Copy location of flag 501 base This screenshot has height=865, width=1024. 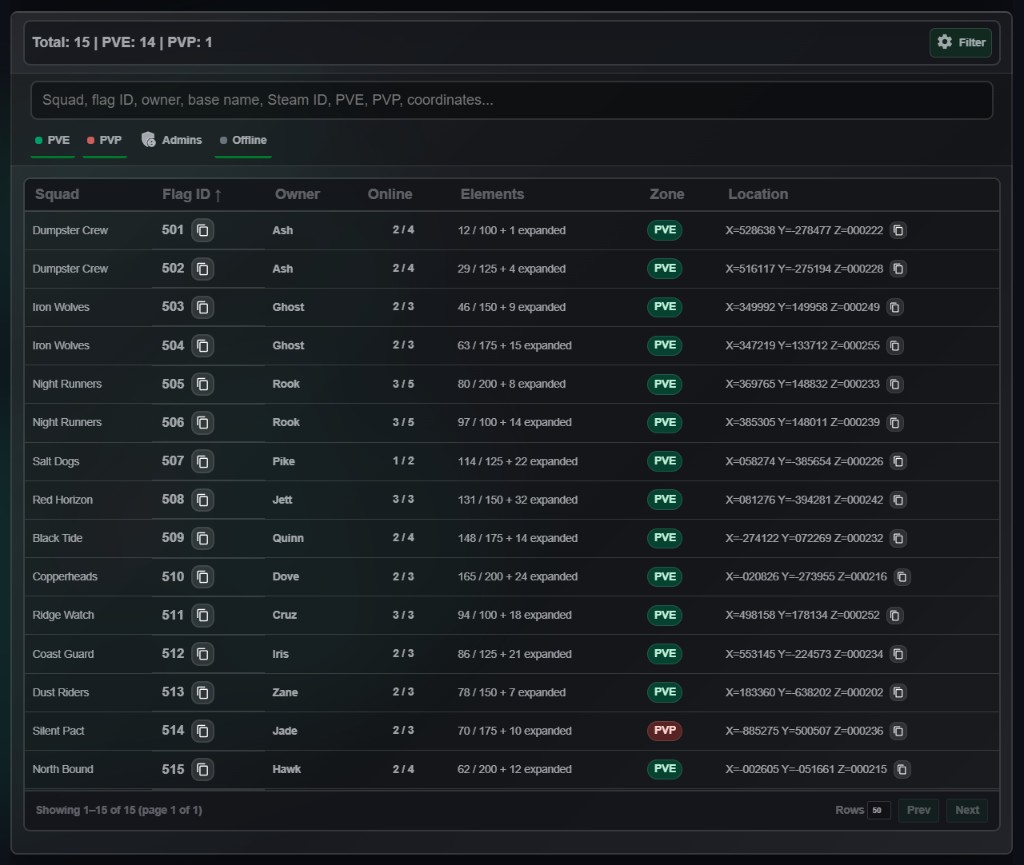click(899, 230)
